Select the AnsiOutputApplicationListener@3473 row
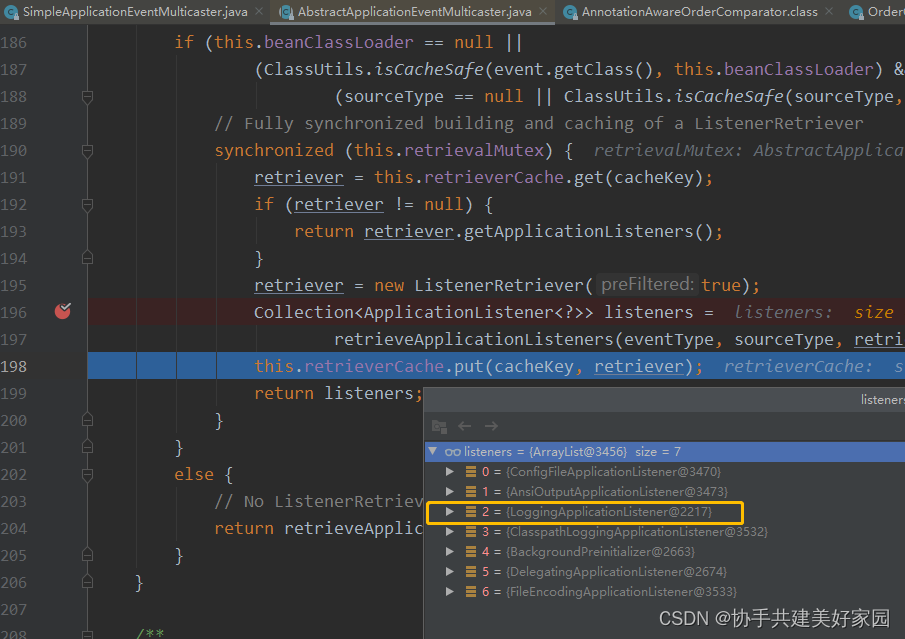This screenshot has height=639, width=905. [665, 491]
